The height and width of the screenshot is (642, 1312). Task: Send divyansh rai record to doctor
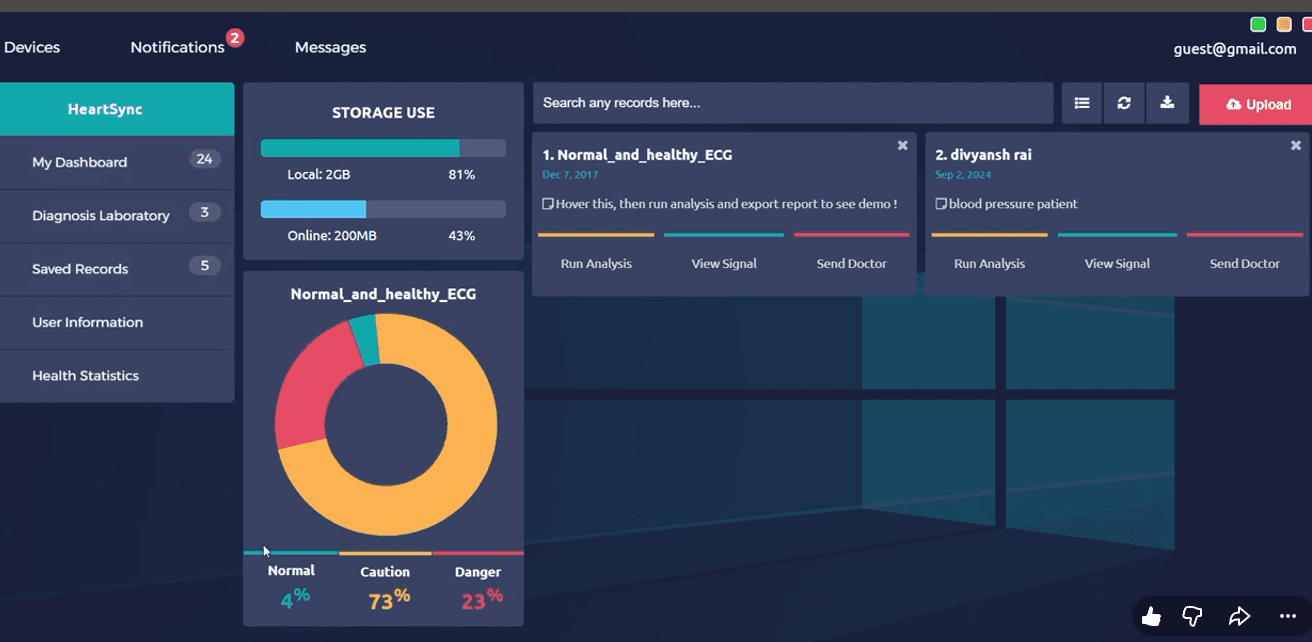pyautogui.click(x=1245, y=264)
